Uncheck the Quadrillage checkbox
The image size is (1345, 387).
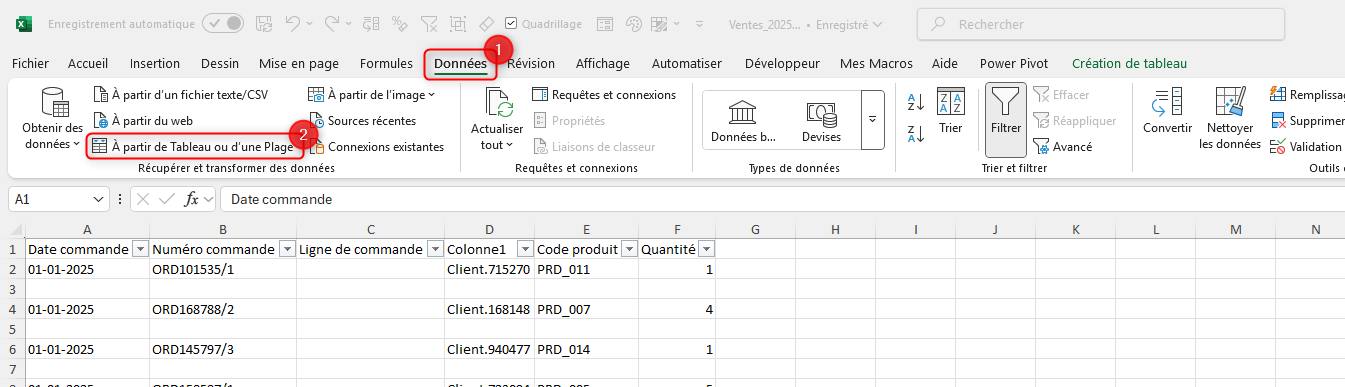(512, 24)
